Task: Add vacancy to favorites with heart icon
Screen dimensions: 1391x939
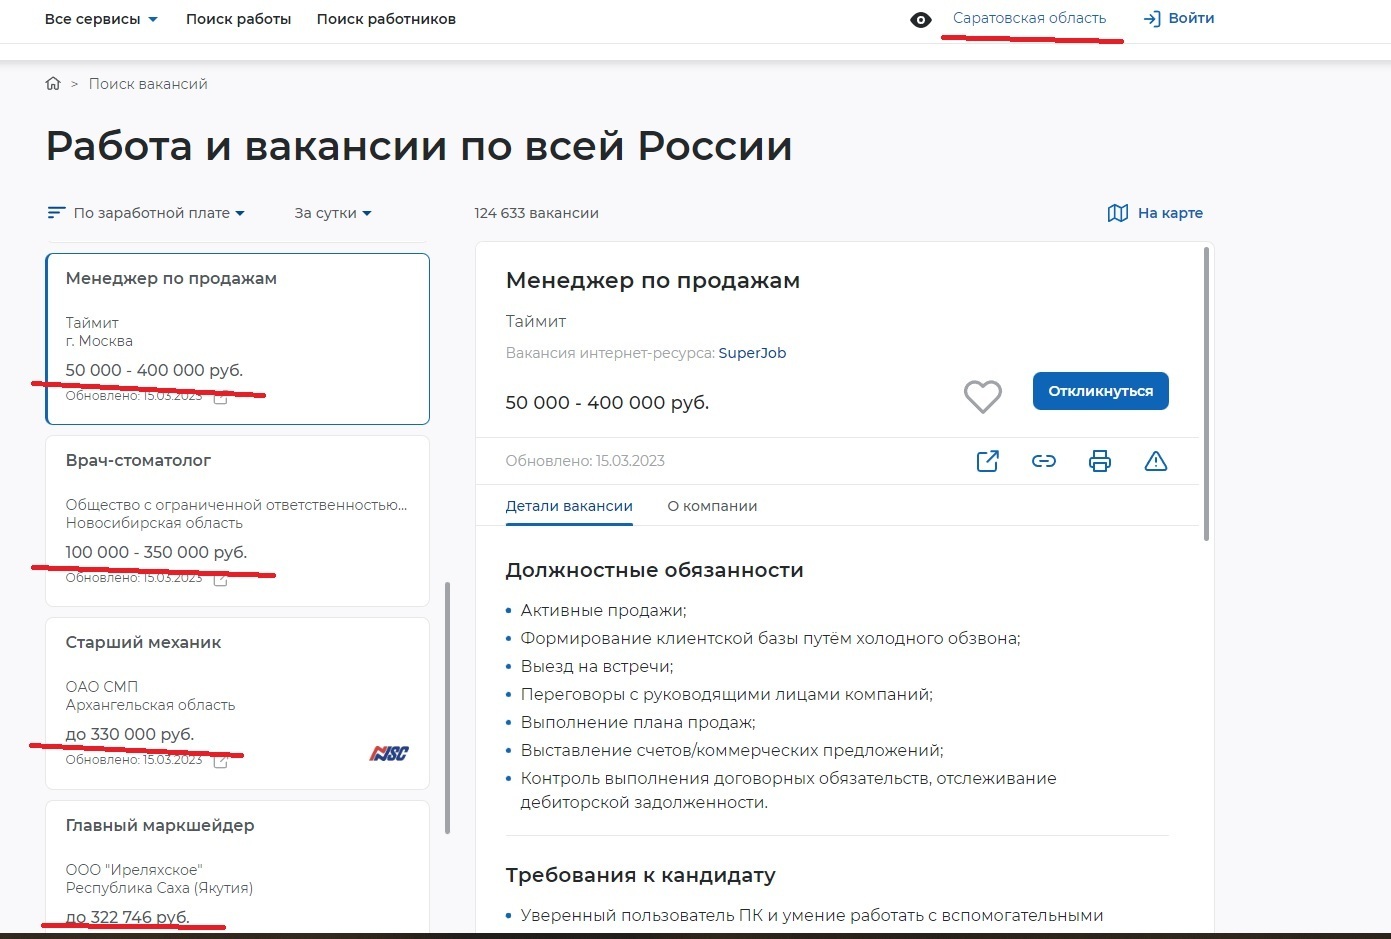Action: point(982,396)
